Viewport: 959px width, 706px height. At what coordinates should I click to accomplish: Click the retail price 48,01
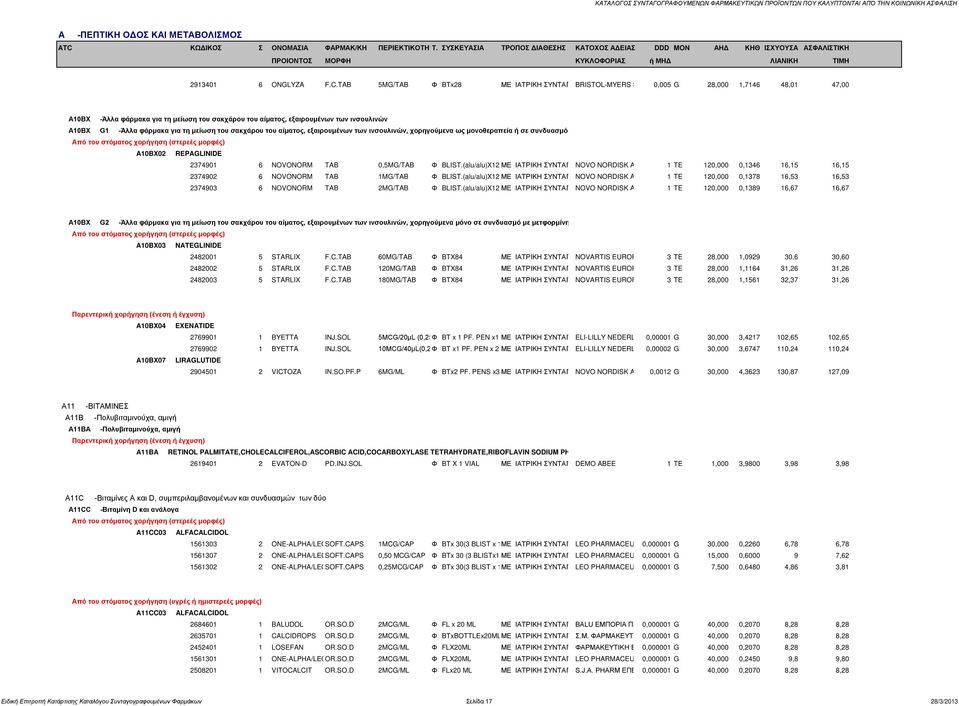pyautogui.click(x=789, y=85)
